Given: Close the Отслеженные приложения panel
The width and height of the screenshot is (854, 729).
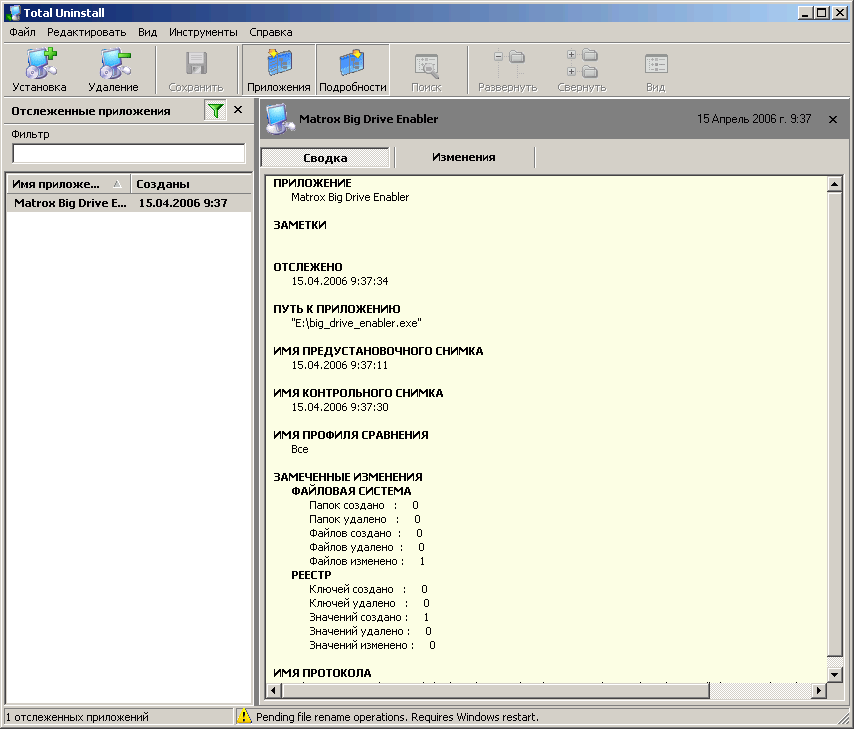Looking at the screenshot, I should [238, 110].
